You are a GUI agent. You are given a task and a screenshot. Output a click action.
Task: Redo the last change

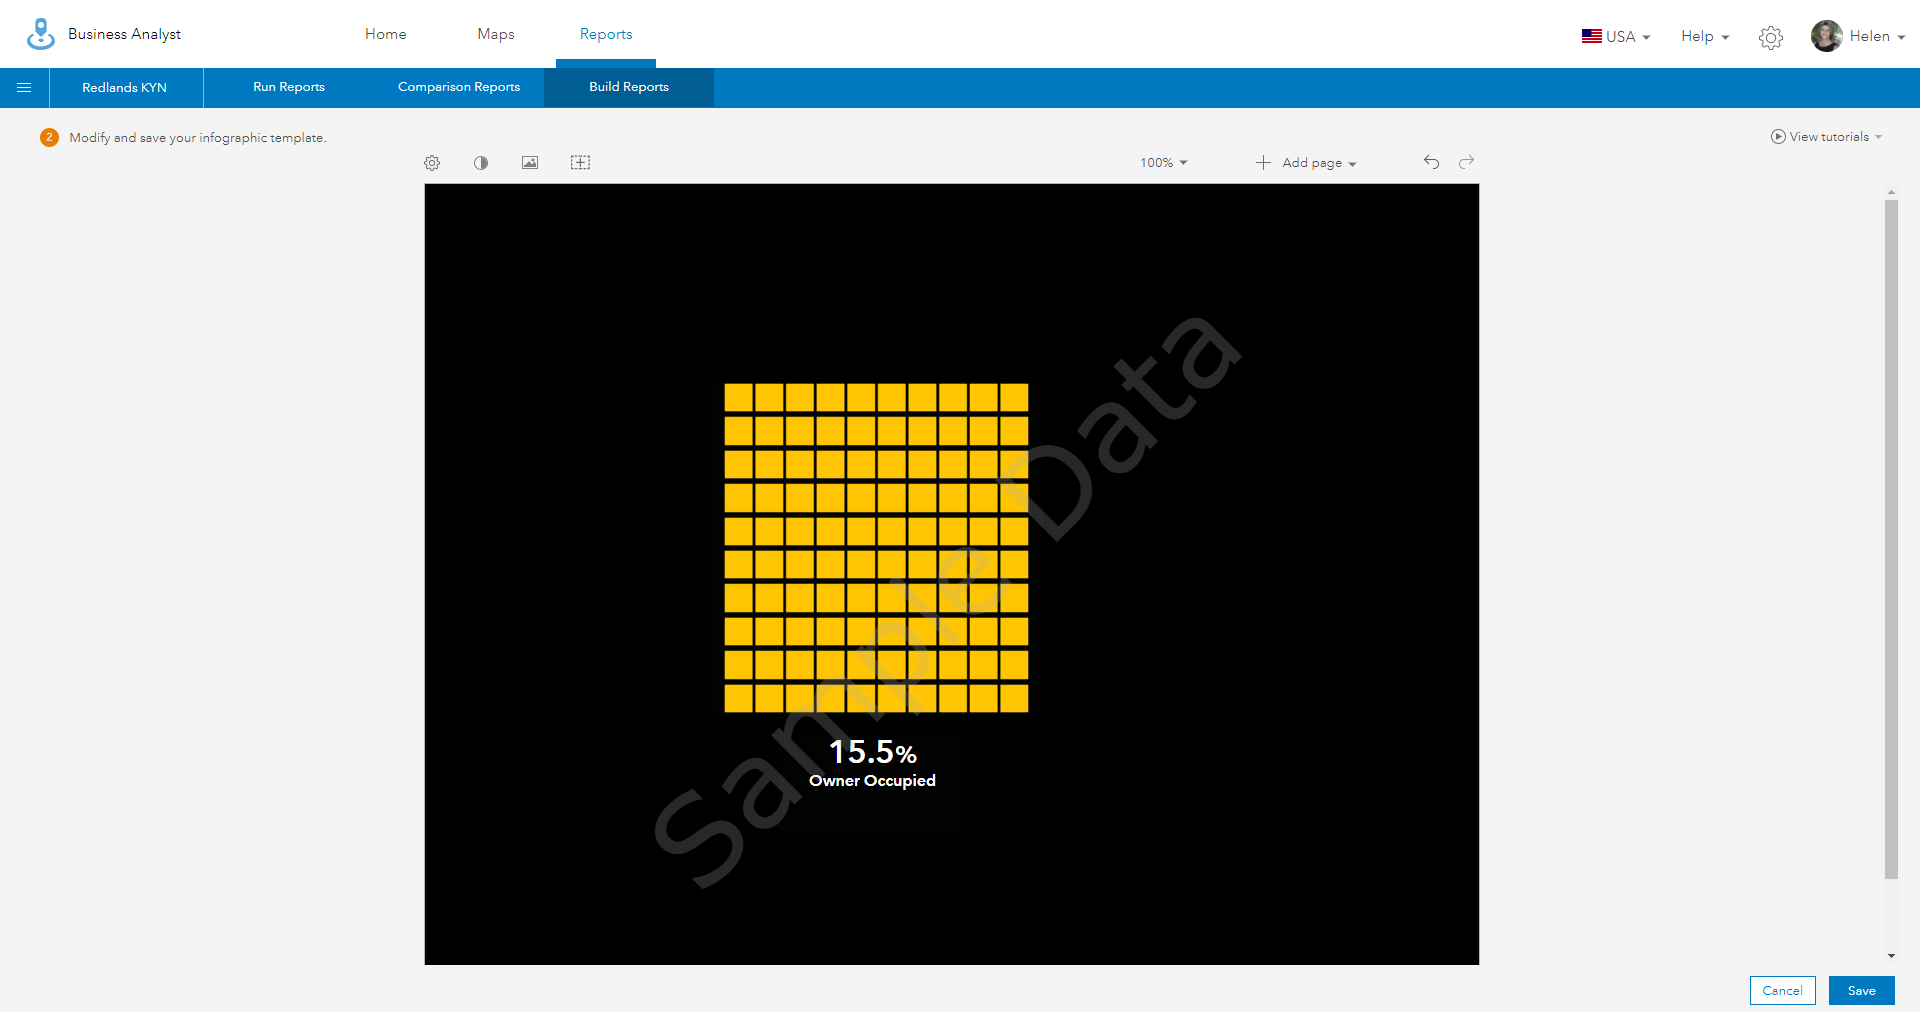[x=1466, y=162]
